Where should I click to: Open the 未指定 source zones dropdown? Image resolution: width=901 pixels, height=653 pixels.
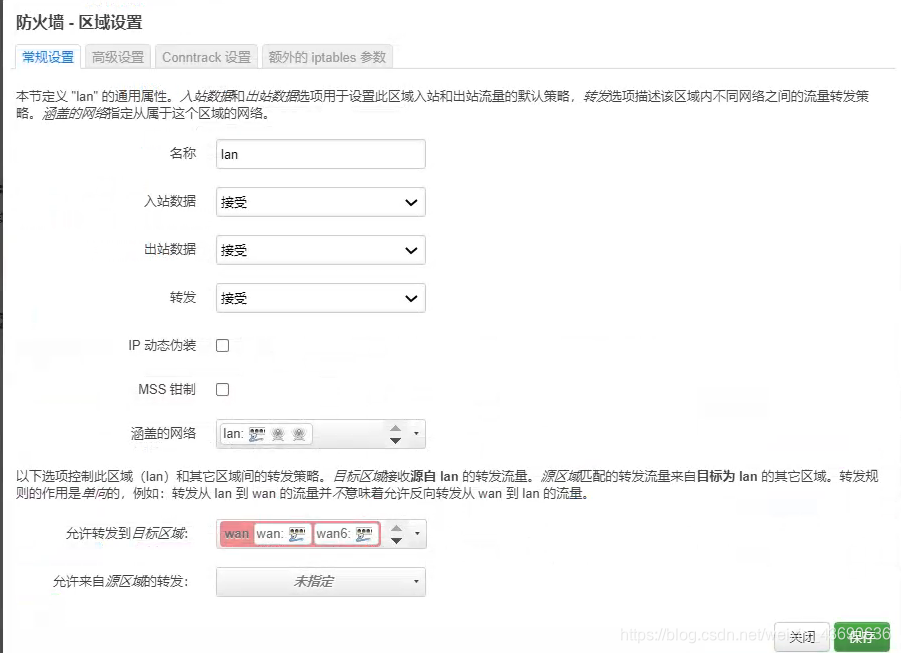tap(321, 582)
